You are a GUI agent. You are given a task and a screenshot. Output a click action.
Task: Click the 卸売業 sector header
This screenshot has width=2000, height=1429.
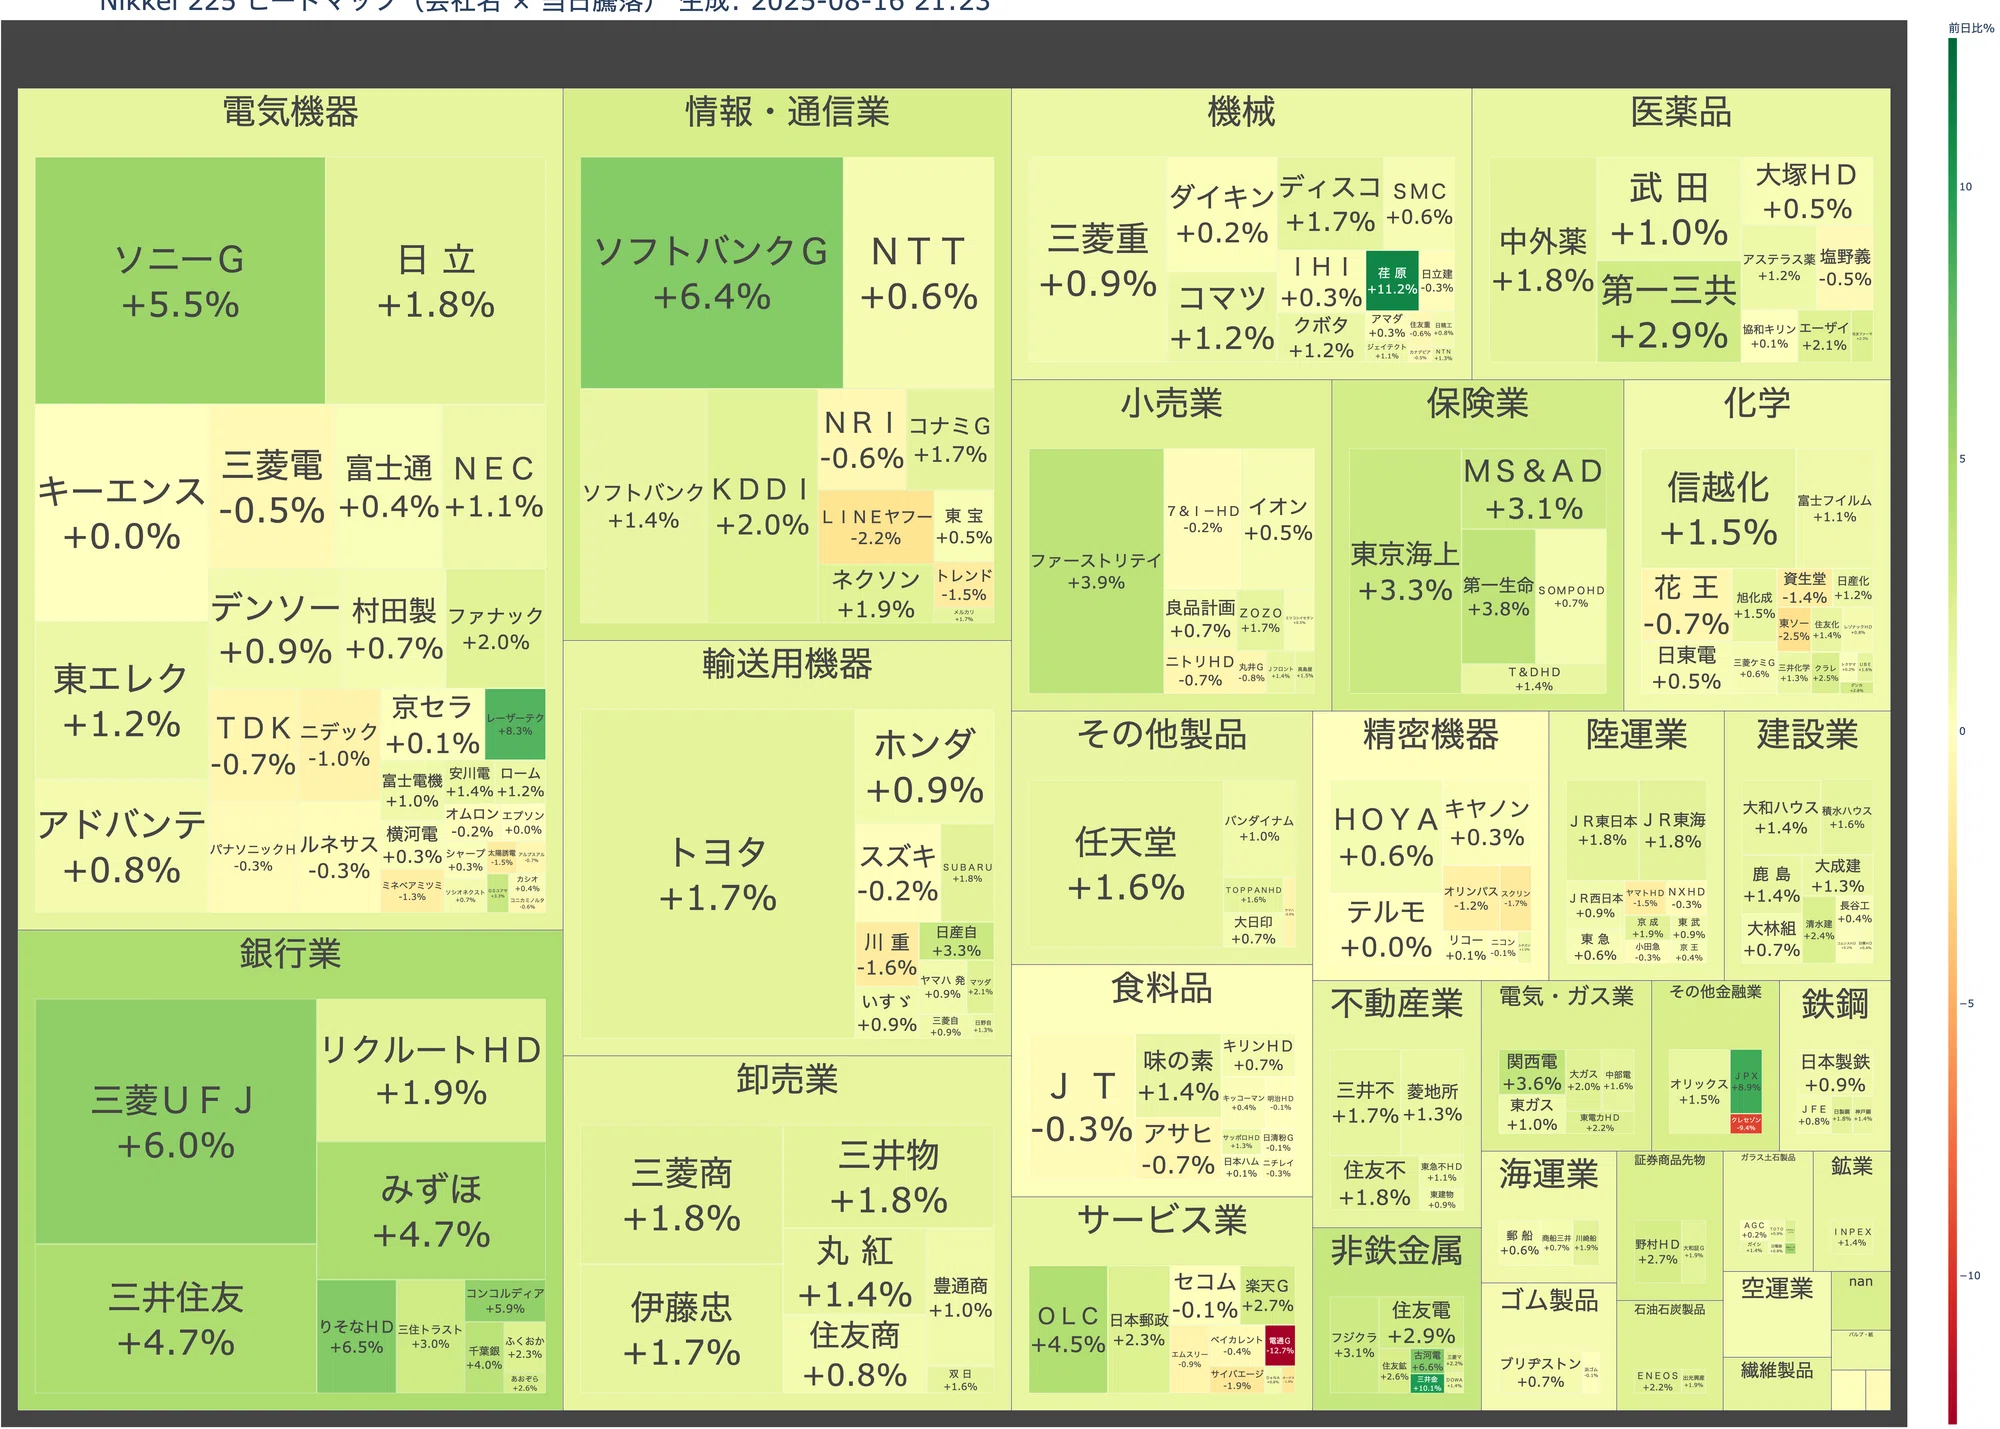[787, 1080]
